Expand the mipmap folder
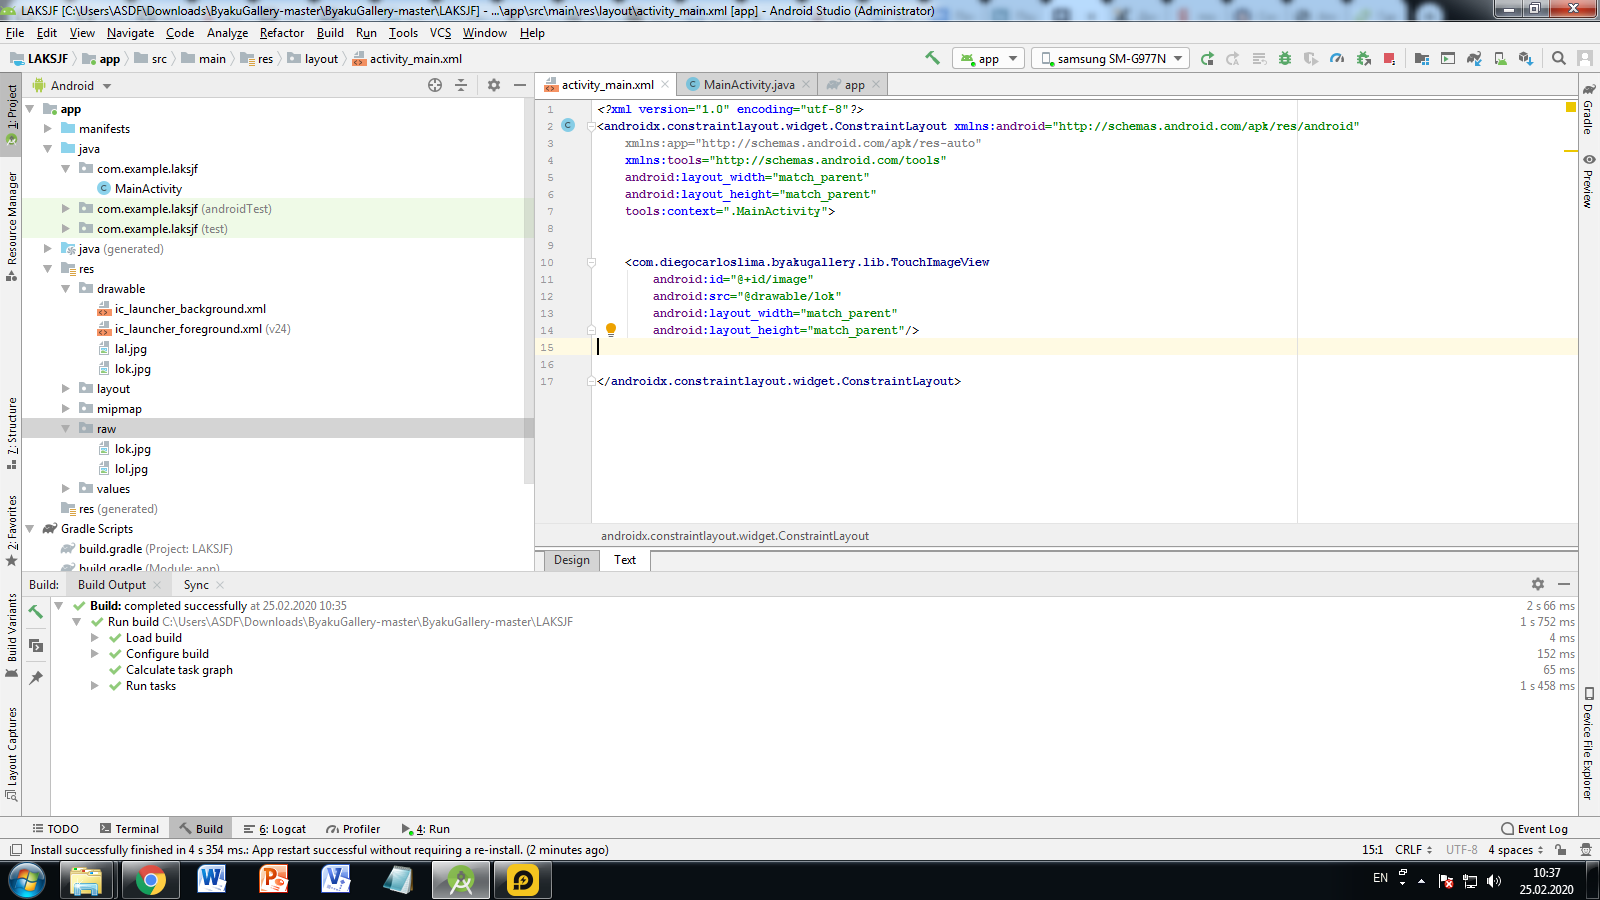This screenshot has width=1600, height=900. point(66,408)
